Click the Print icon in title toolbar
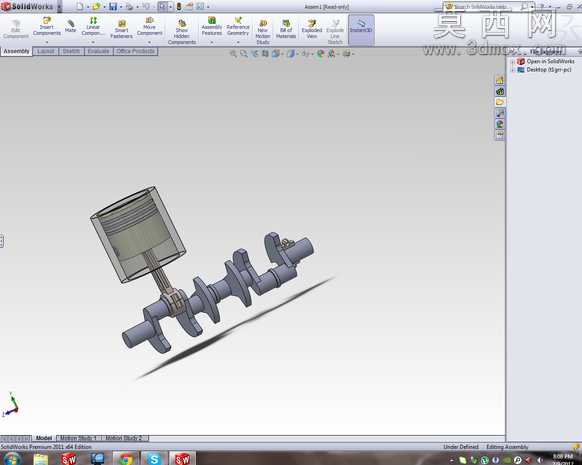Image resolution: width=582 pixels, height=465 pixels. point(130,6)
